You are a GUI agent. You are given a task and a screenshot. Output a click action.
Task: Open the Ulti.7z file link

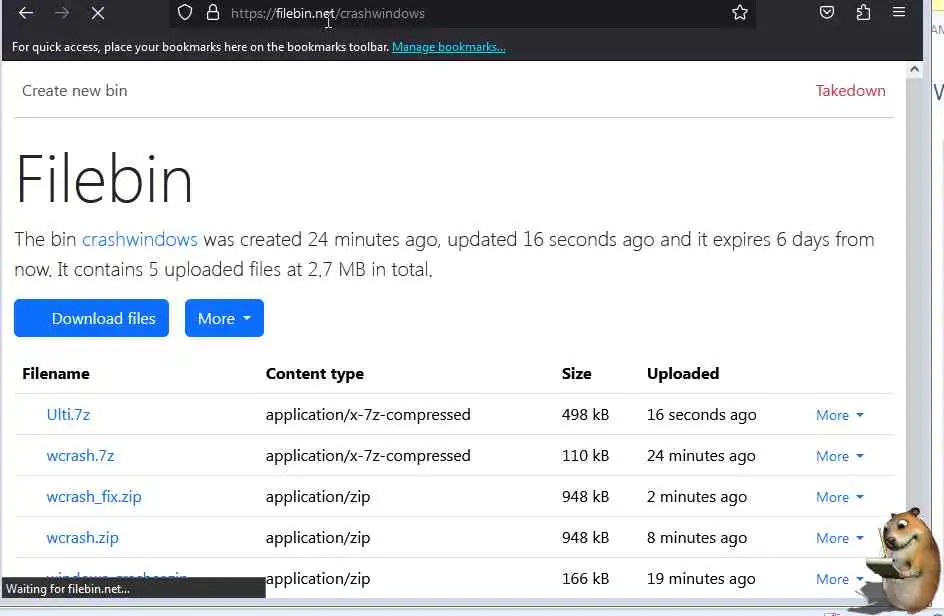[x=68, y=414]
